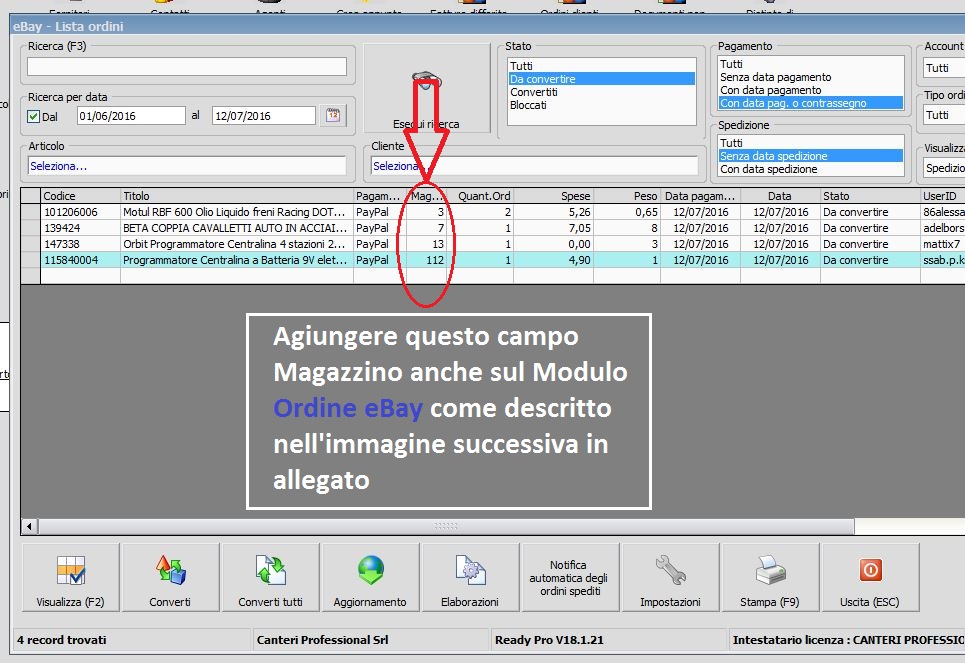Screen dimensions: 965x663
Task: Click the Esegui ricerca button
Action: (x=426, y=88)
